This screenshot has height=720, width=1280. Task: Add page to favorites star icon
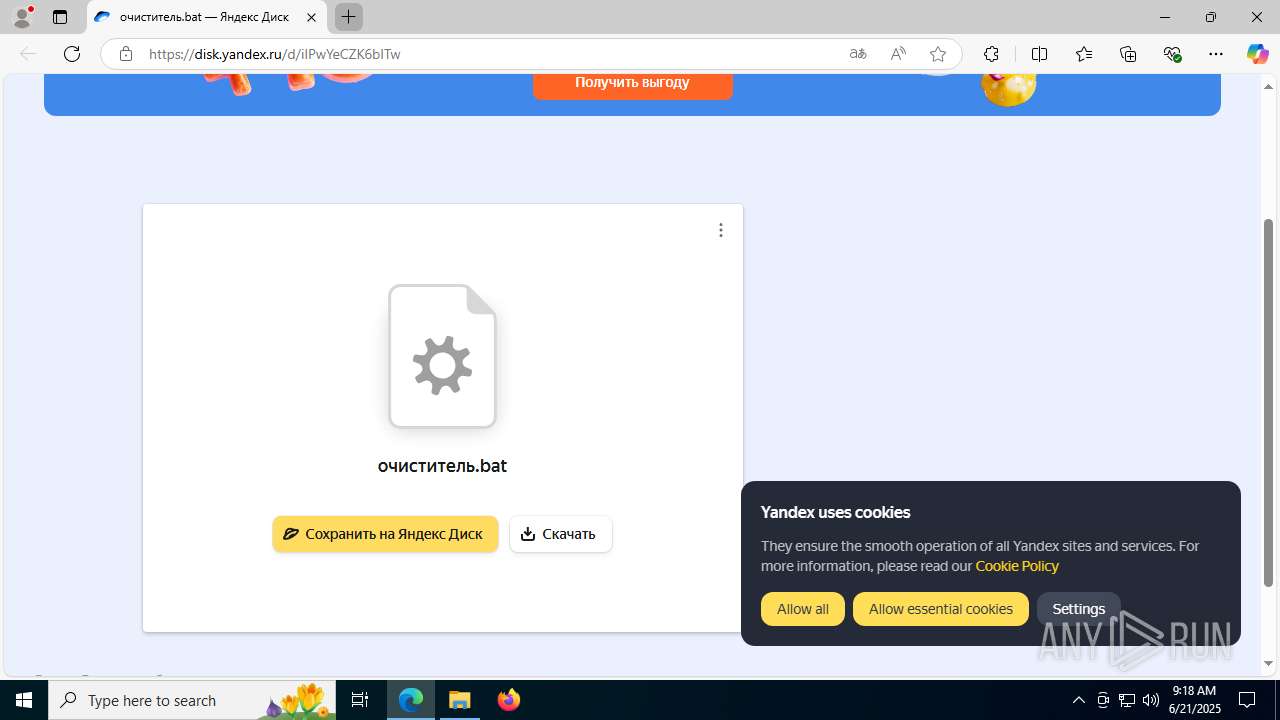tap(938, 54)
